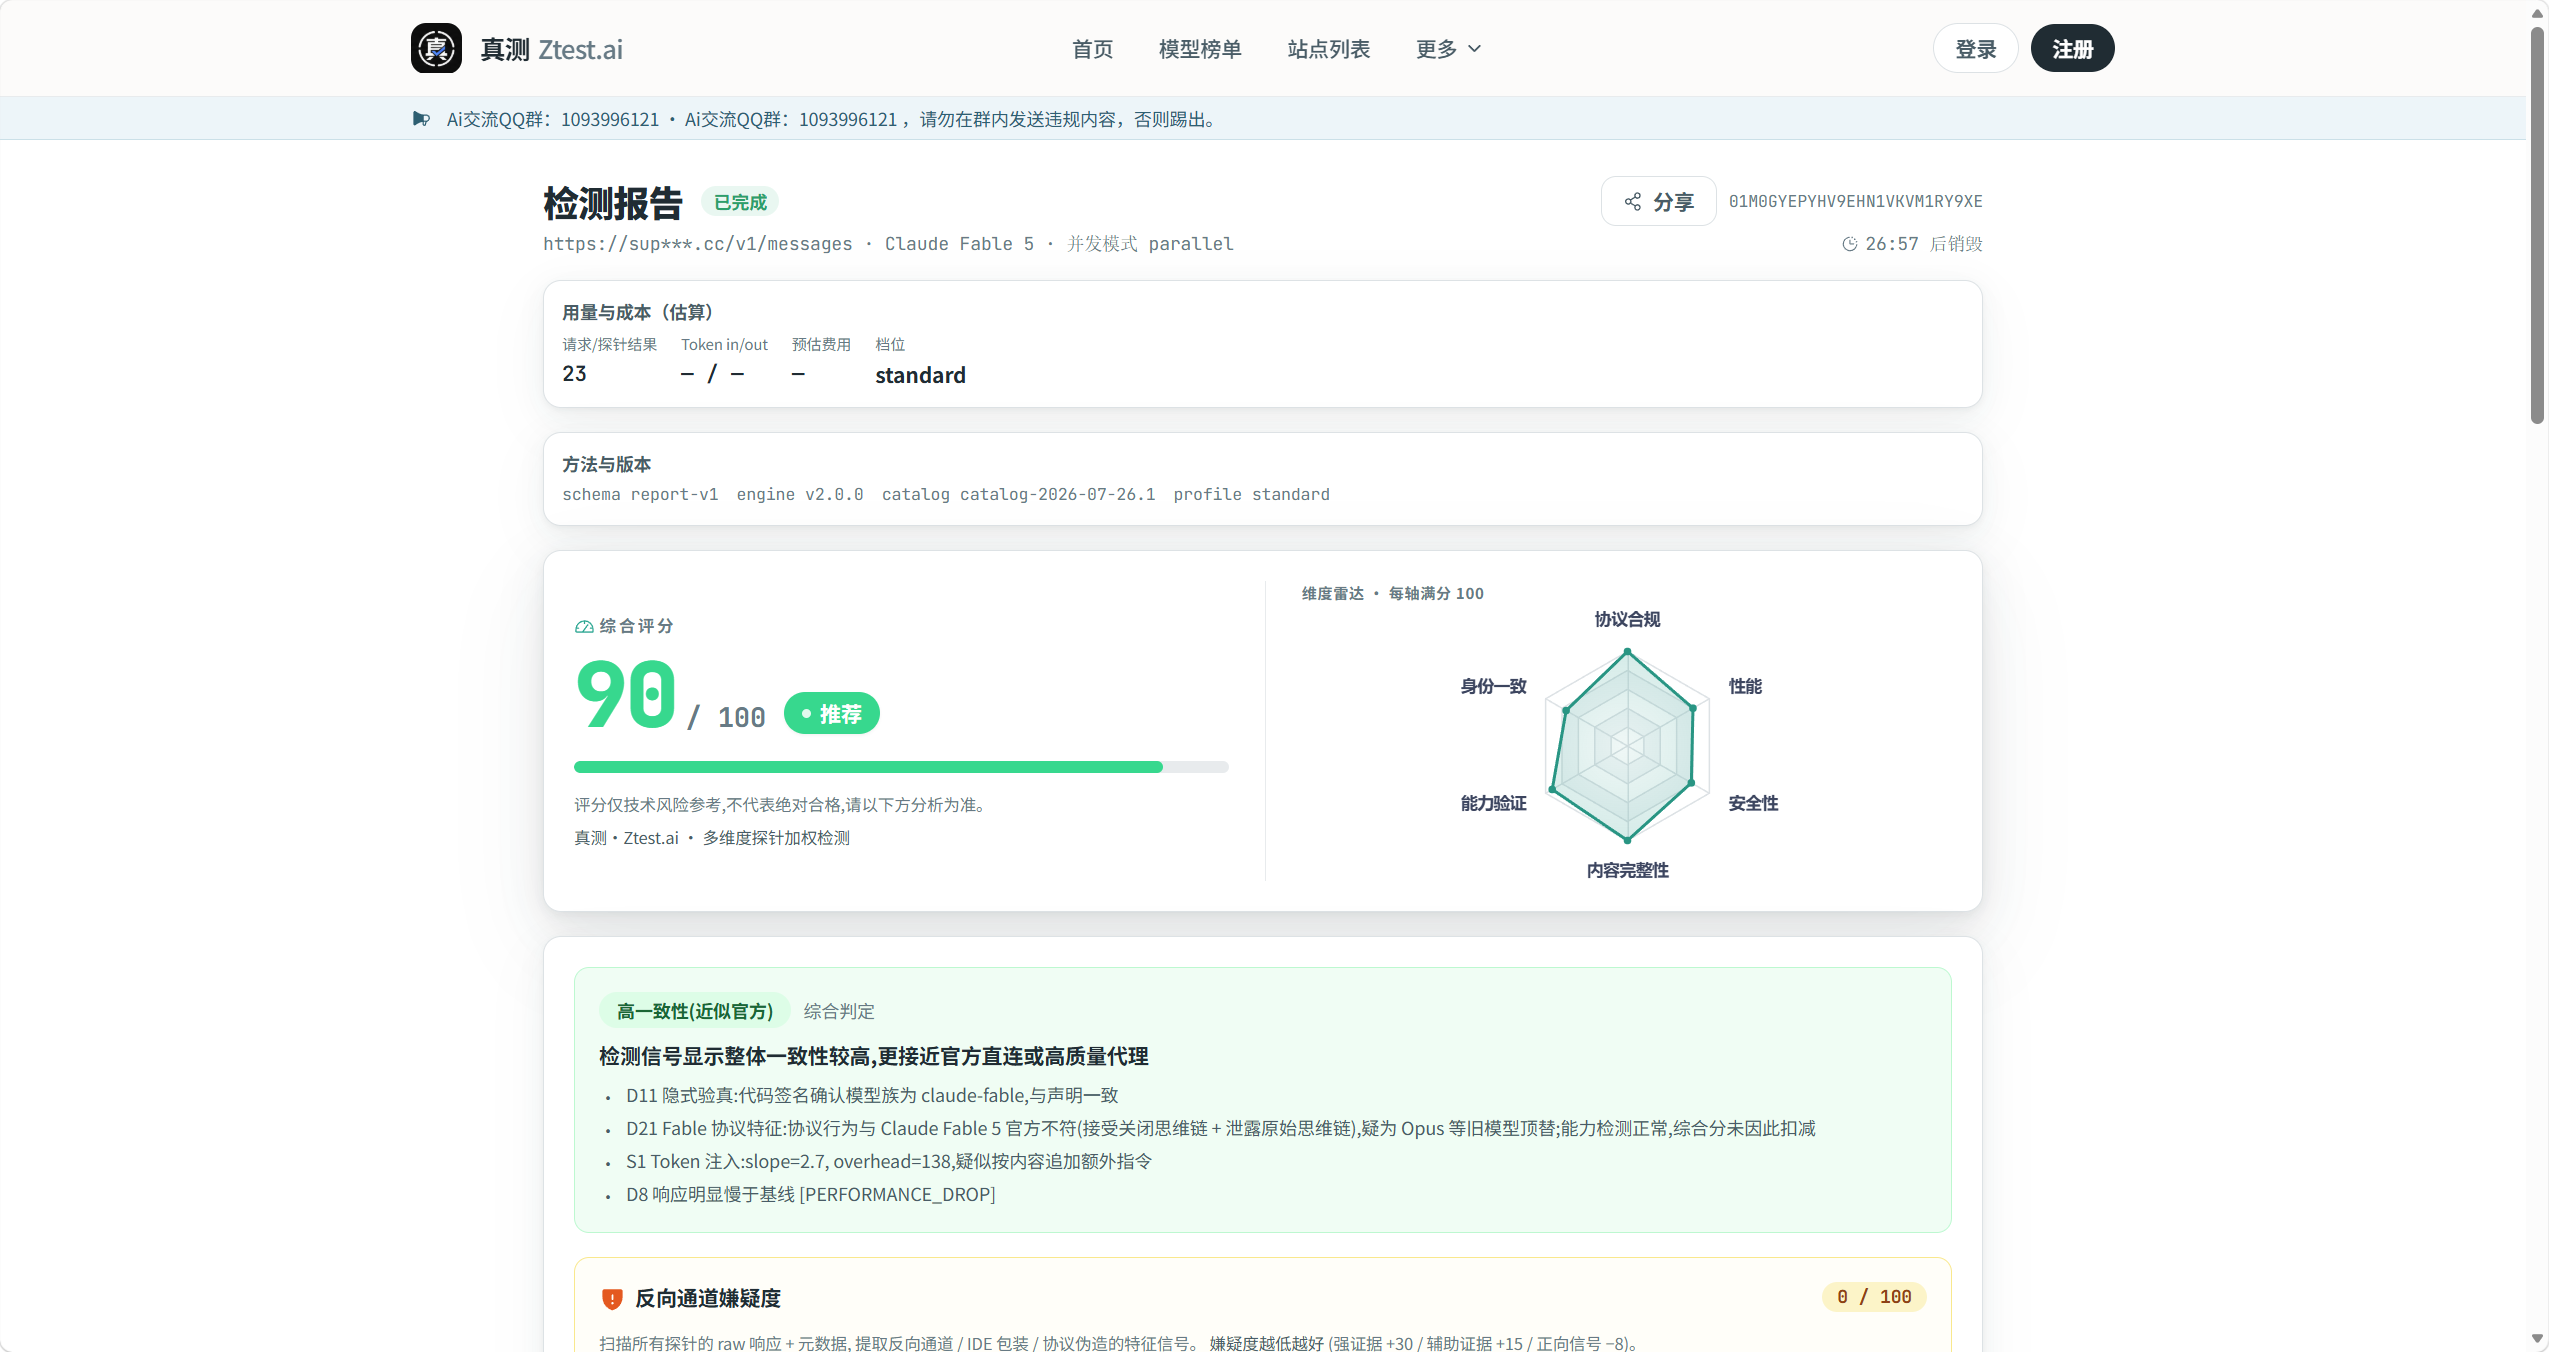This screenshot has width=2549, height=1352.
Task: Click the 反向通道嫌疑度 section title
Action: [x=708, y=1298]
